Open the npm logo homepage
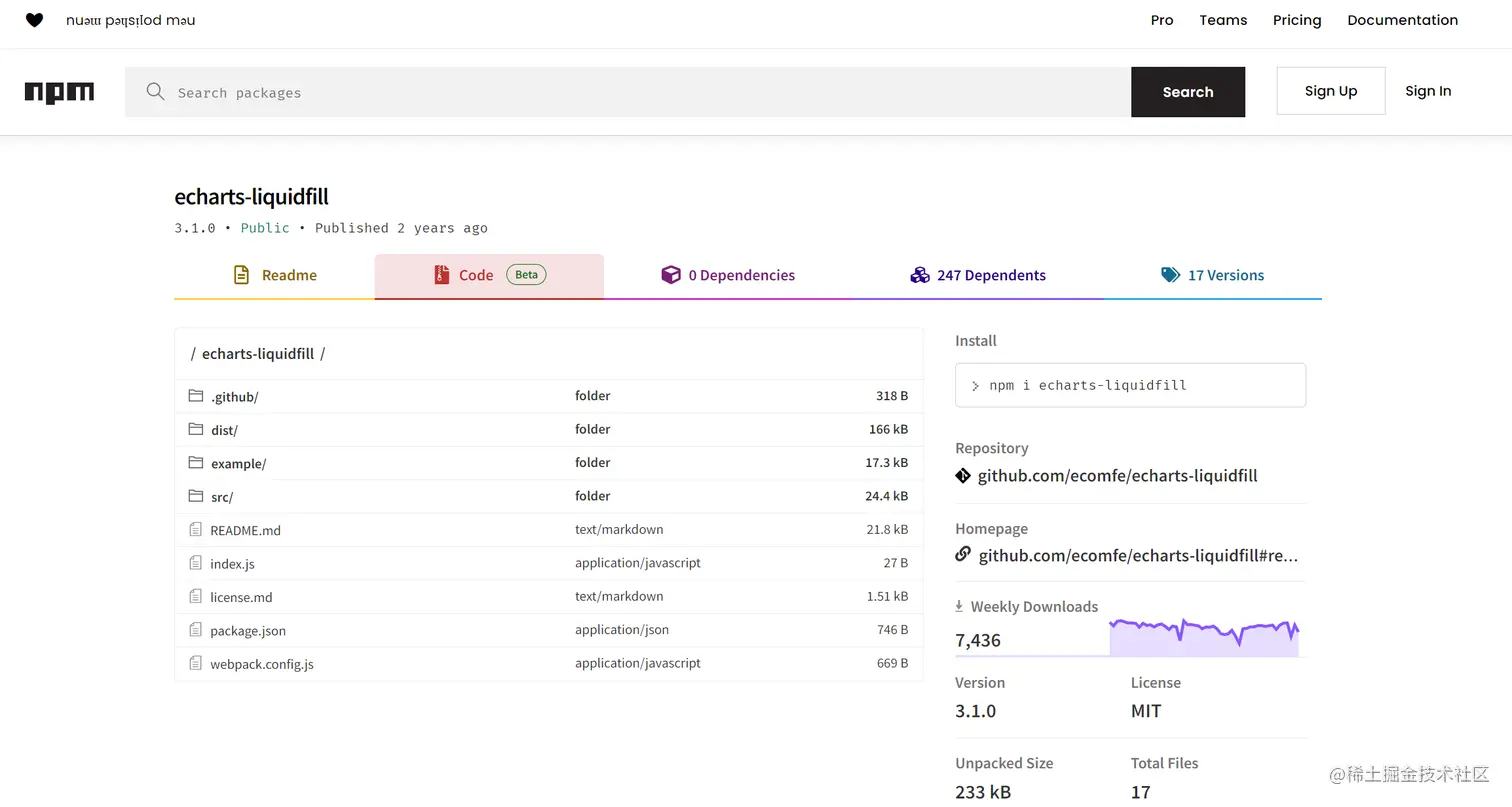This screenshot has height=807, width=1512. (x=59, y=93)
